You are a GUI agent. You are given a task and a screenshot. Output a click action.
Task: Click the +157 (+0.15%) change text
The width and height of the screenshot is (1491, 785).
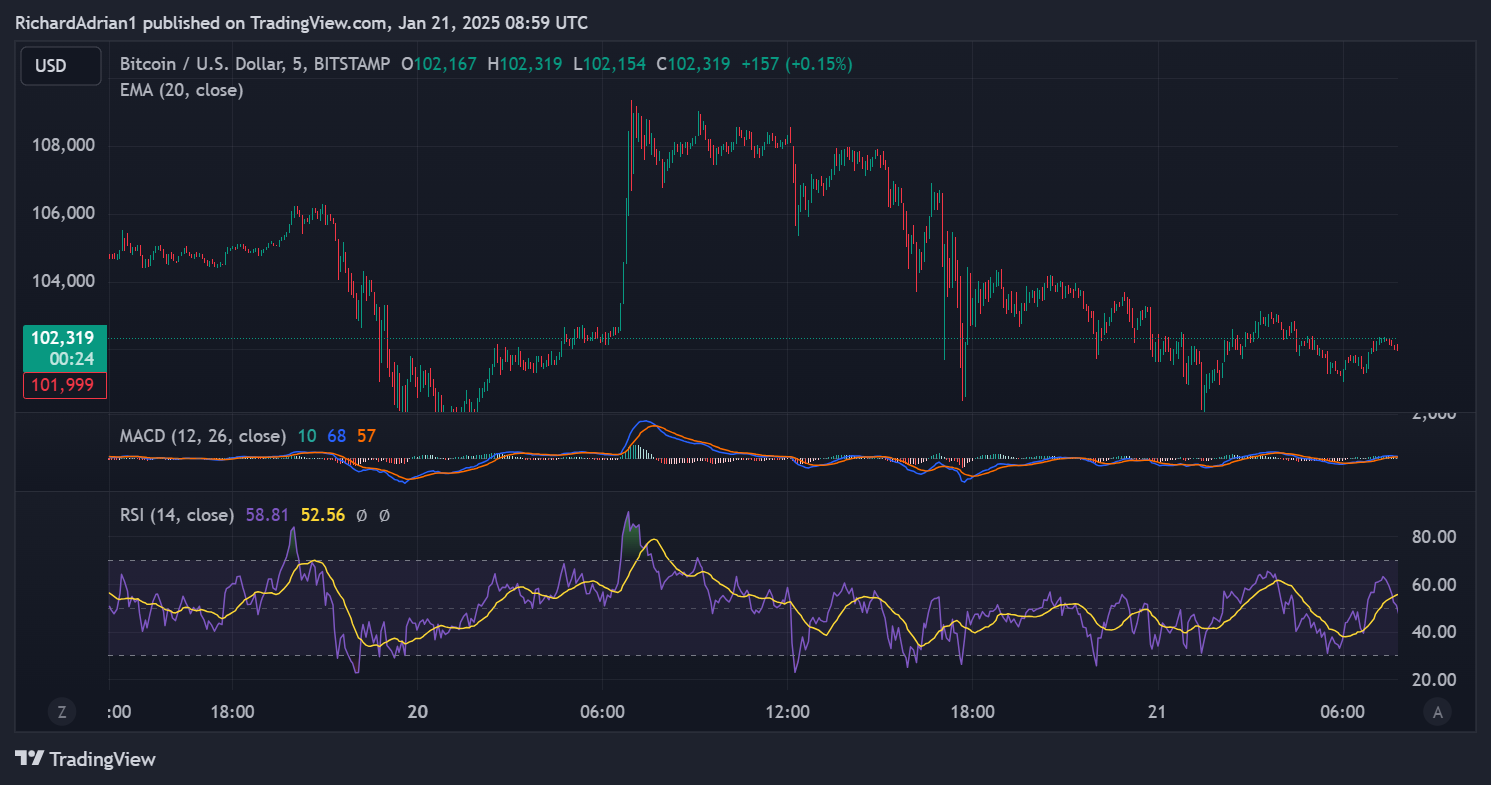click(796, 64)
